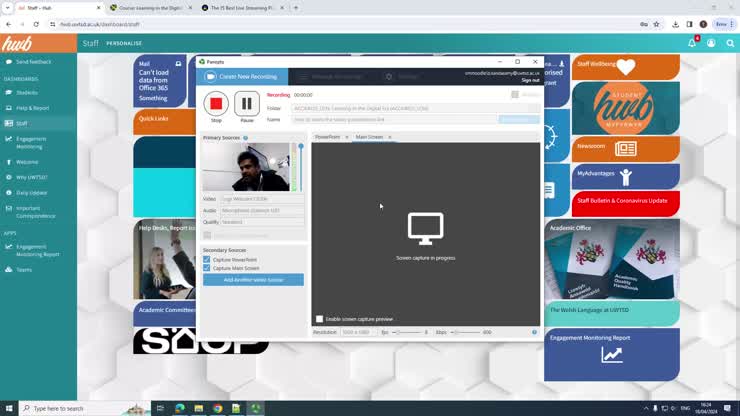Open the Video source dropdown
The width and height of the screenshot is (740, 416).
(x=262, y=199)
